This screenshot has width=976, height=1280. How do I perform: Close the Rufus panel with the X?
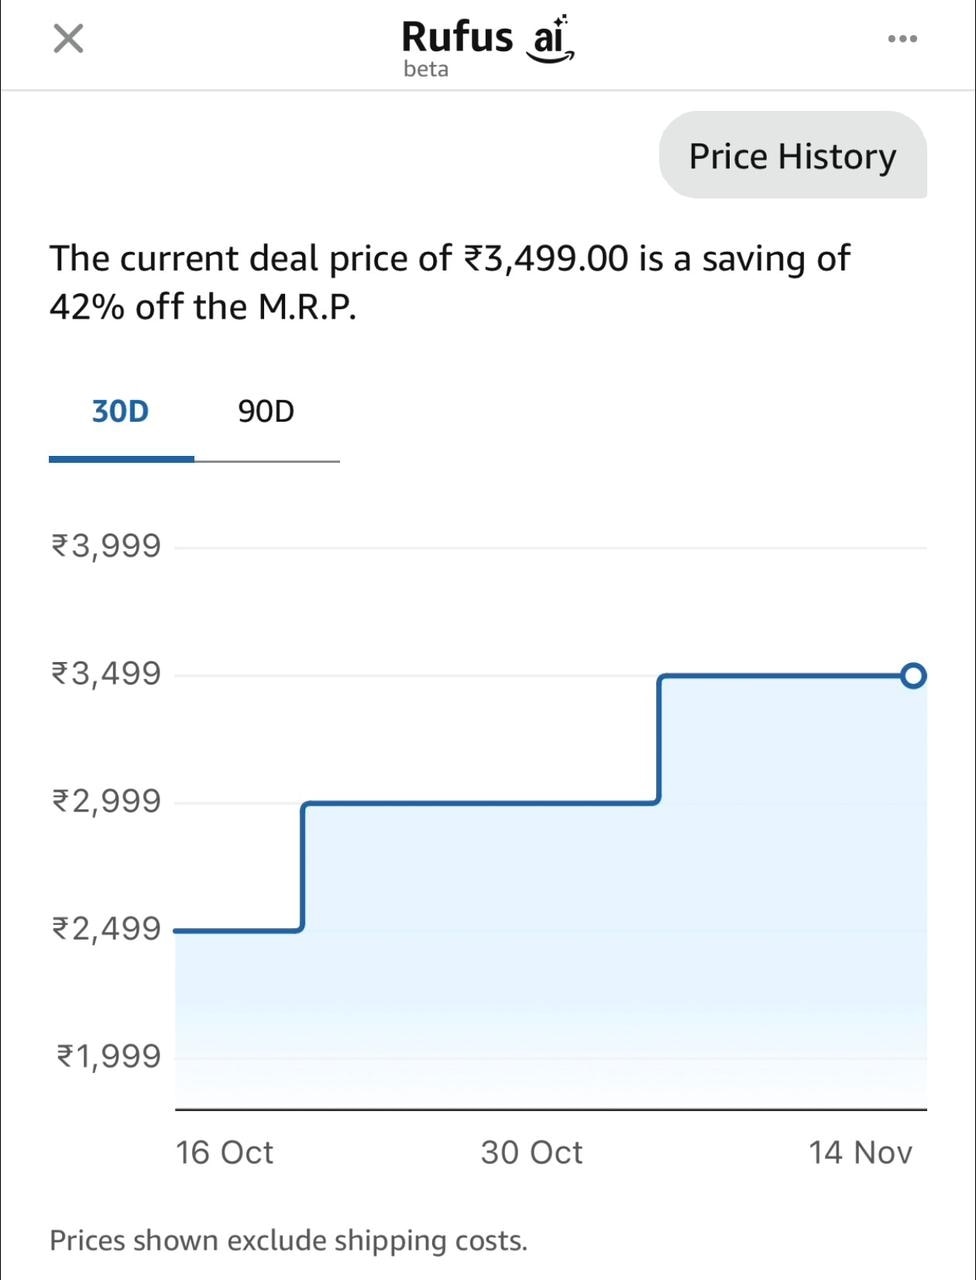(x=68, y=40)
